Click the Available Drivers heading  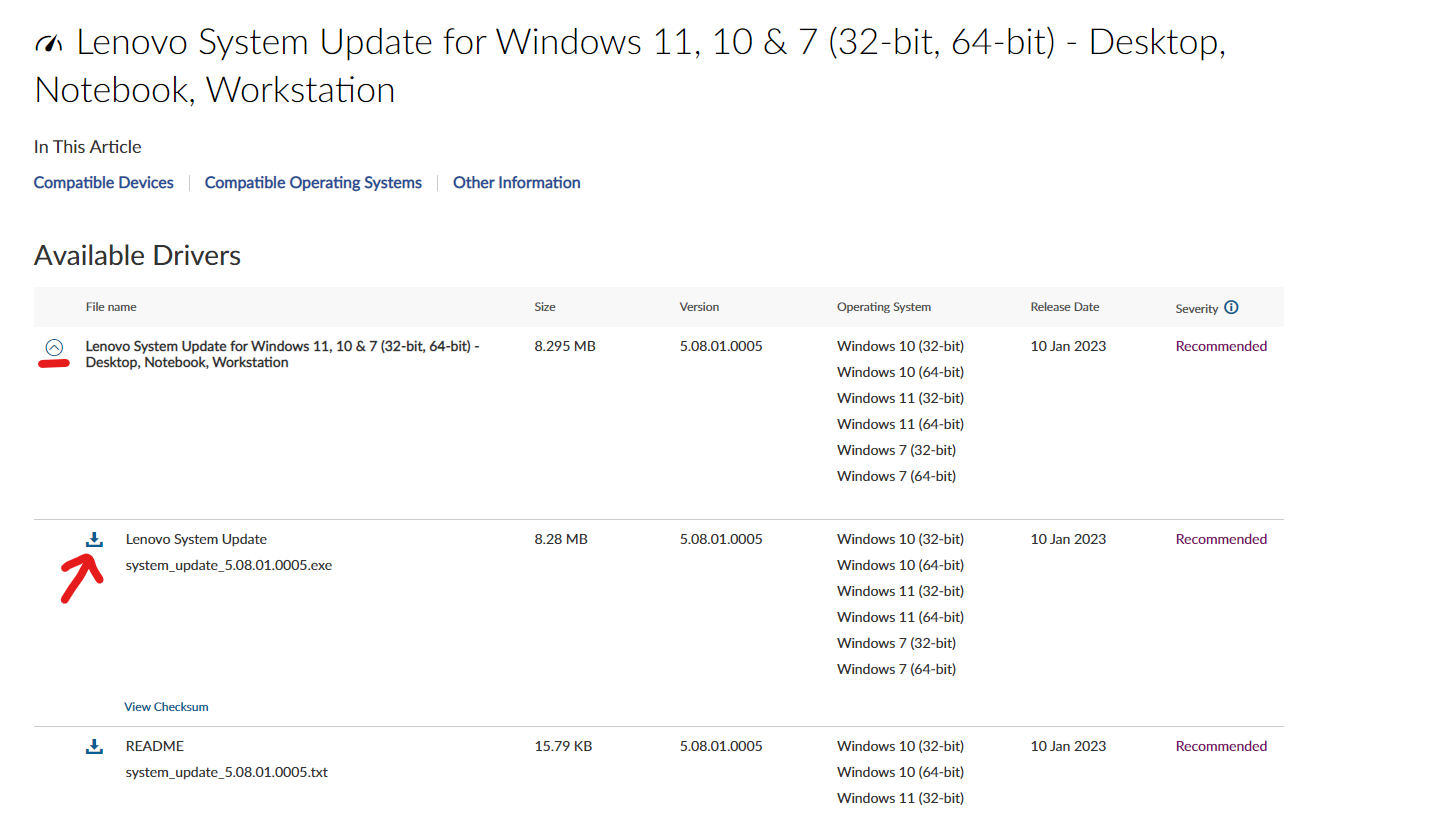click(137, 256)
